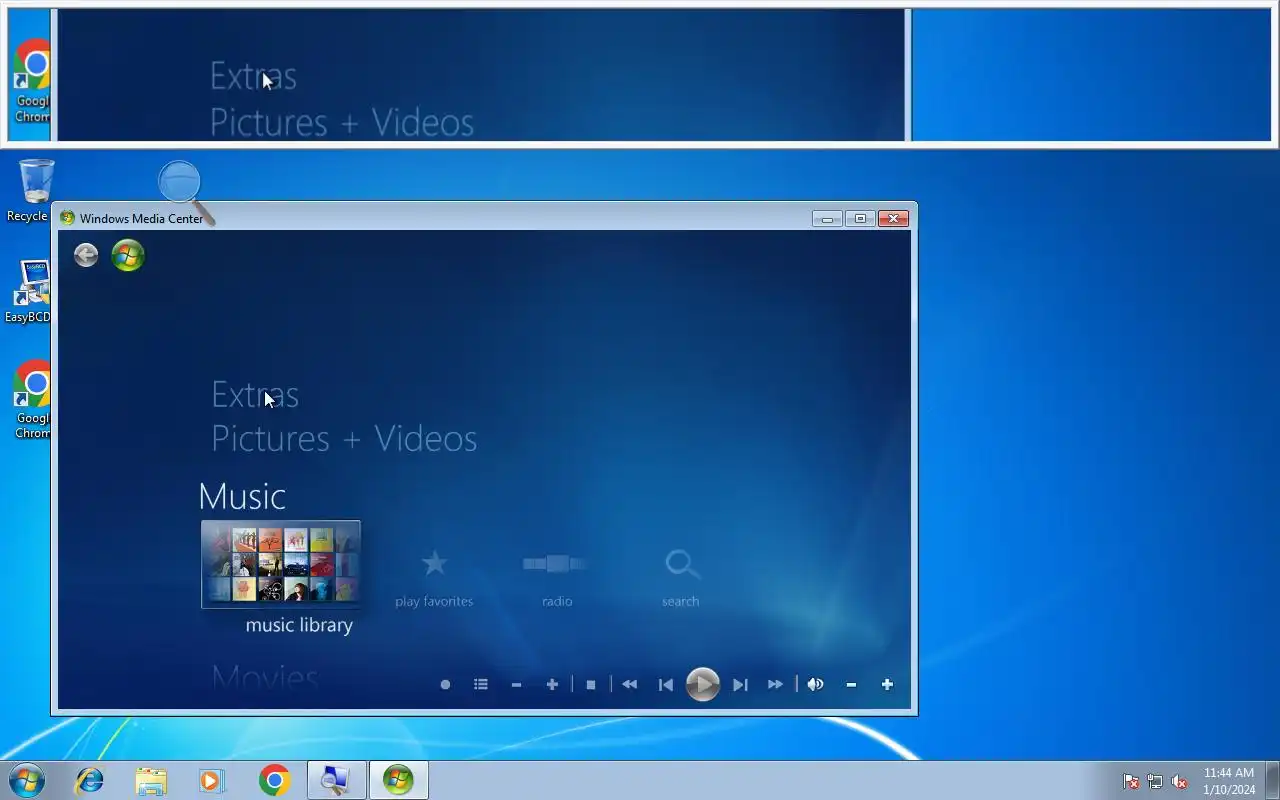The image size is (1280, 800).
Task: Open the EasyBCD desktop shortcut
Action: (x=30, y=292)
